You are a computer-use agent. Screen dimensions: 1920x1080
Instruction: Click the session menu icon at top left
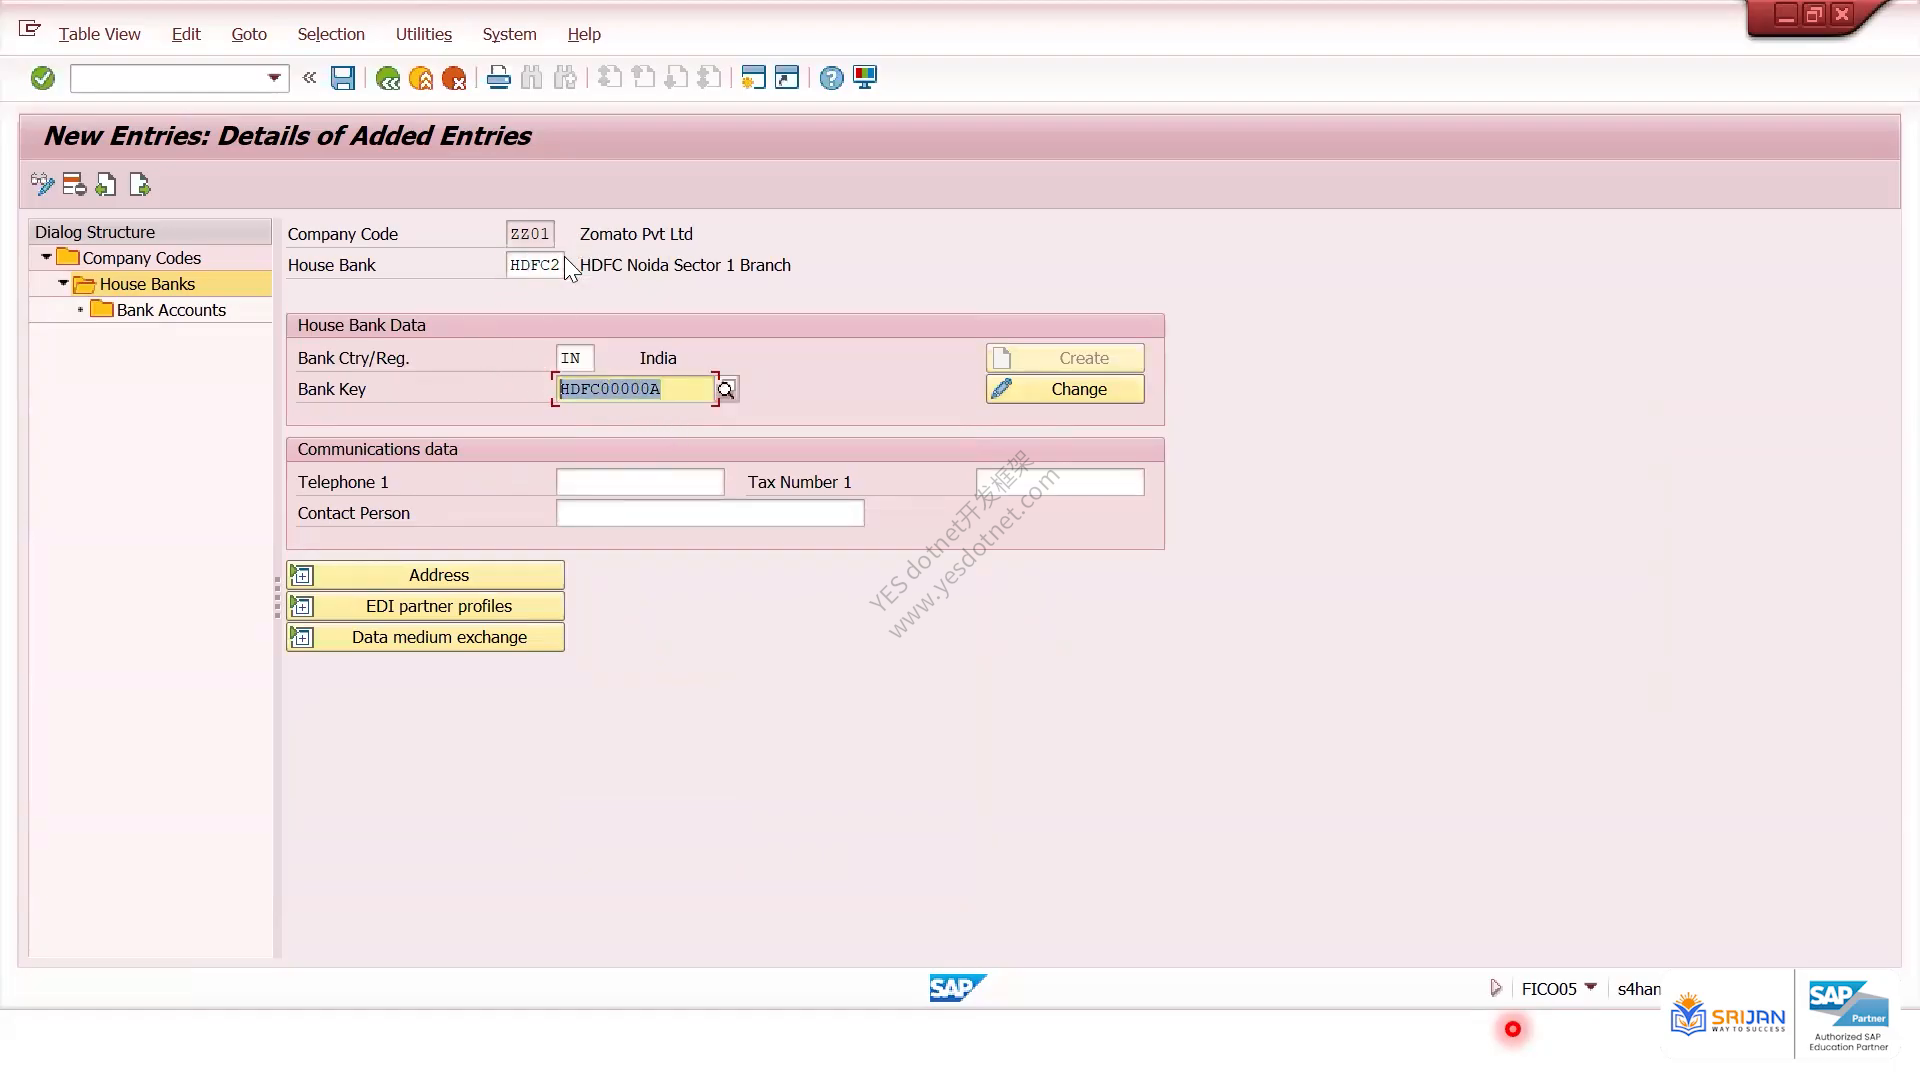pyautogui.click(x=30, y=29)
